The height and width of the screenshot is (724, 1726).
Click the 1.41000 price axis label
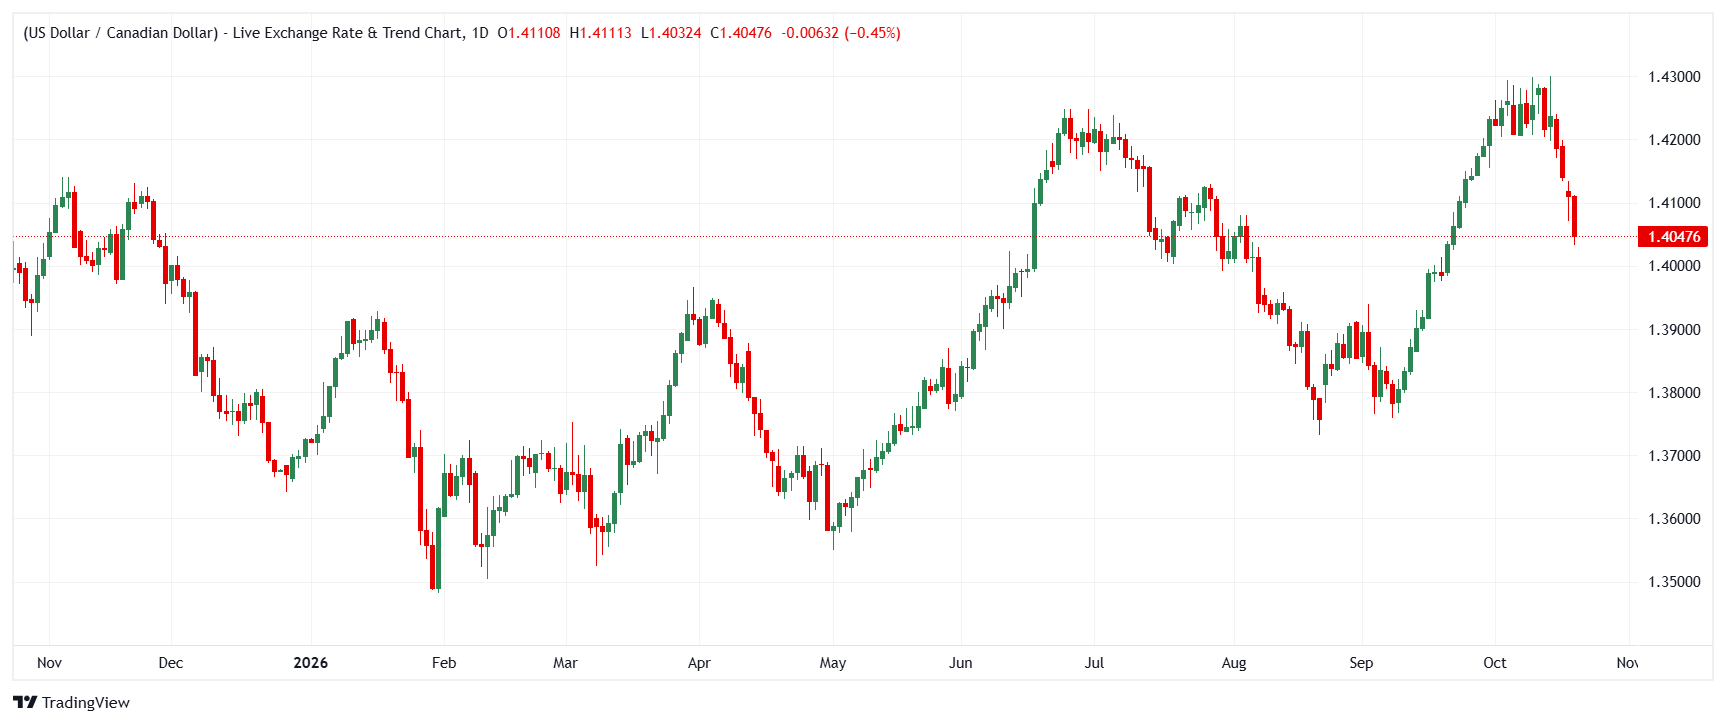click(1674, 203)
